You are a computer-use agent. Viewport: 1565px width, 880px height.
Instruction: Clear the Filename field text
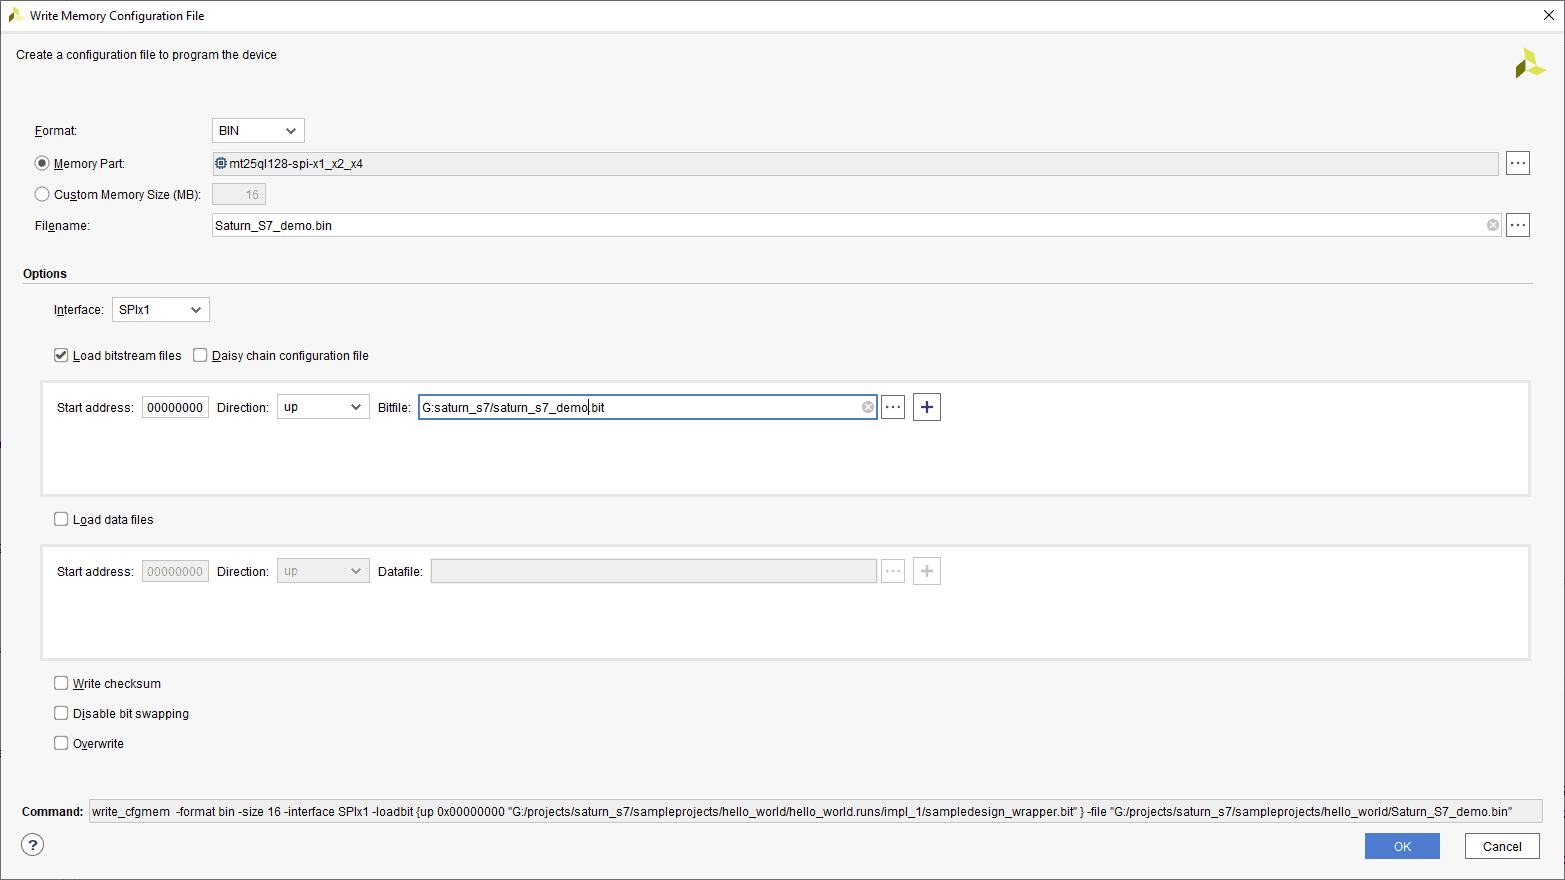tap(1492, 225)
